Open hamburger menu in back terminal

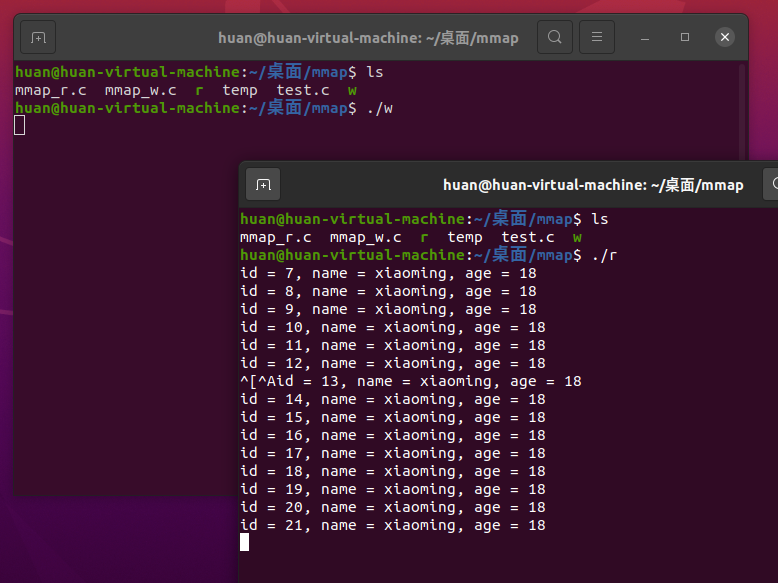597,37
